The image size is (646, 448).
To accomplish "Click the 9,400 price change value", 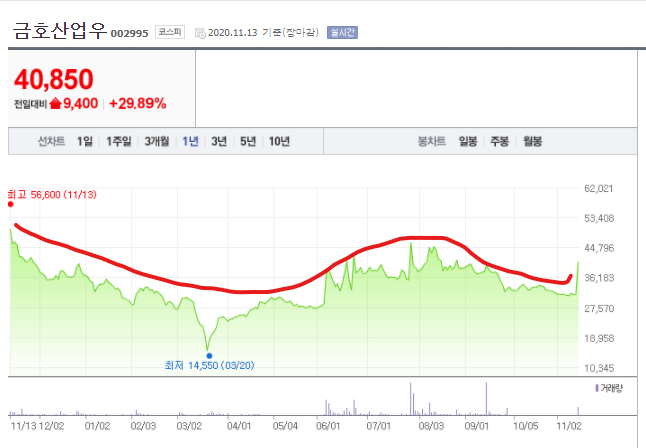I will [x=81, y=103].
